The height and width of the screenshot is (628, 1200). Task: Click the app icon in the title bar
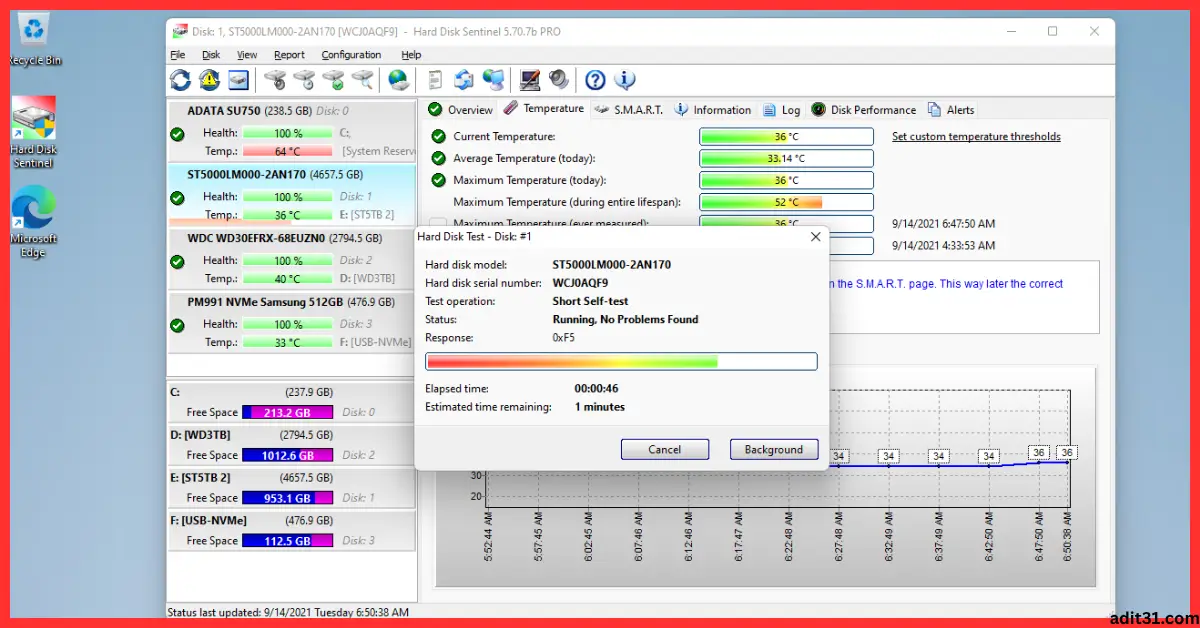[x=180, y=32]
